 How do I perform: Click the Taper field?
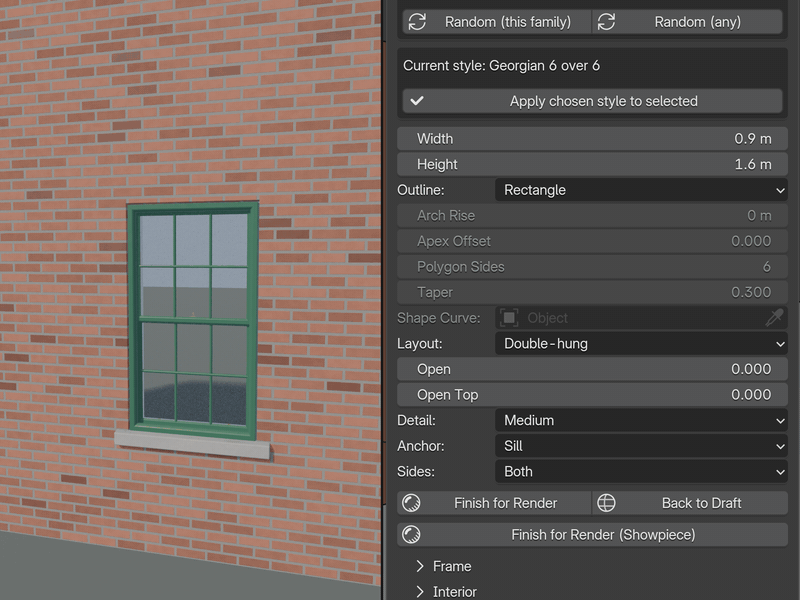point(592,292)
